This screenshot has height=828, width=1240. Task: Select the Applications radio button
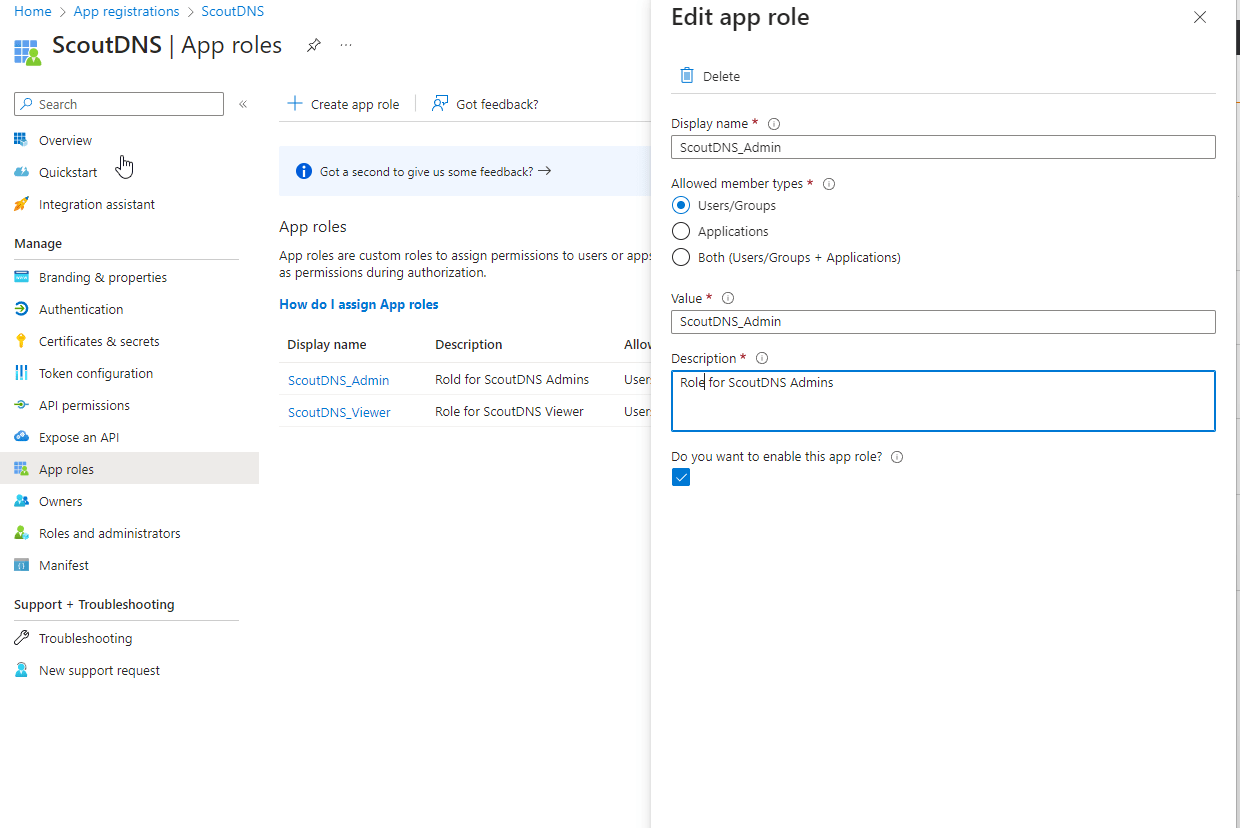point(681,231)
